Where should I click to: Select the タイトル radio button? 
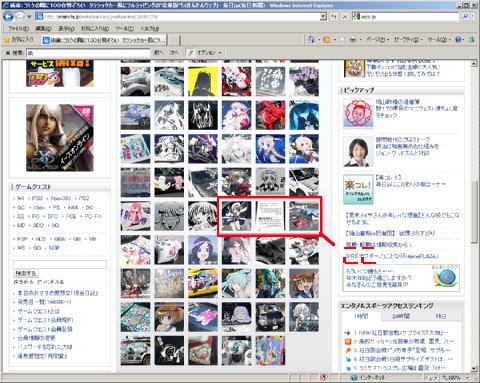(x=15, y=282)
